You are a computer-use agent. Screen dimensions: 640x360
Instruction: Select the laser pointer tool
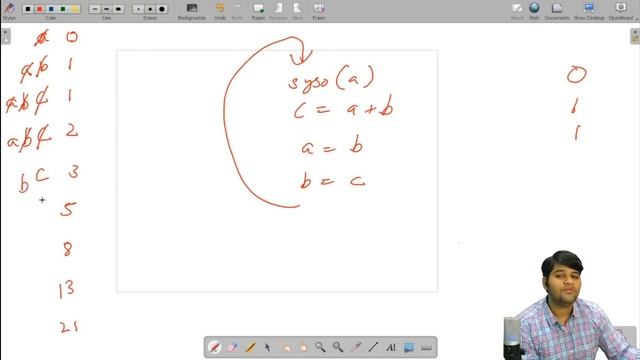click(x=356, y=347)
